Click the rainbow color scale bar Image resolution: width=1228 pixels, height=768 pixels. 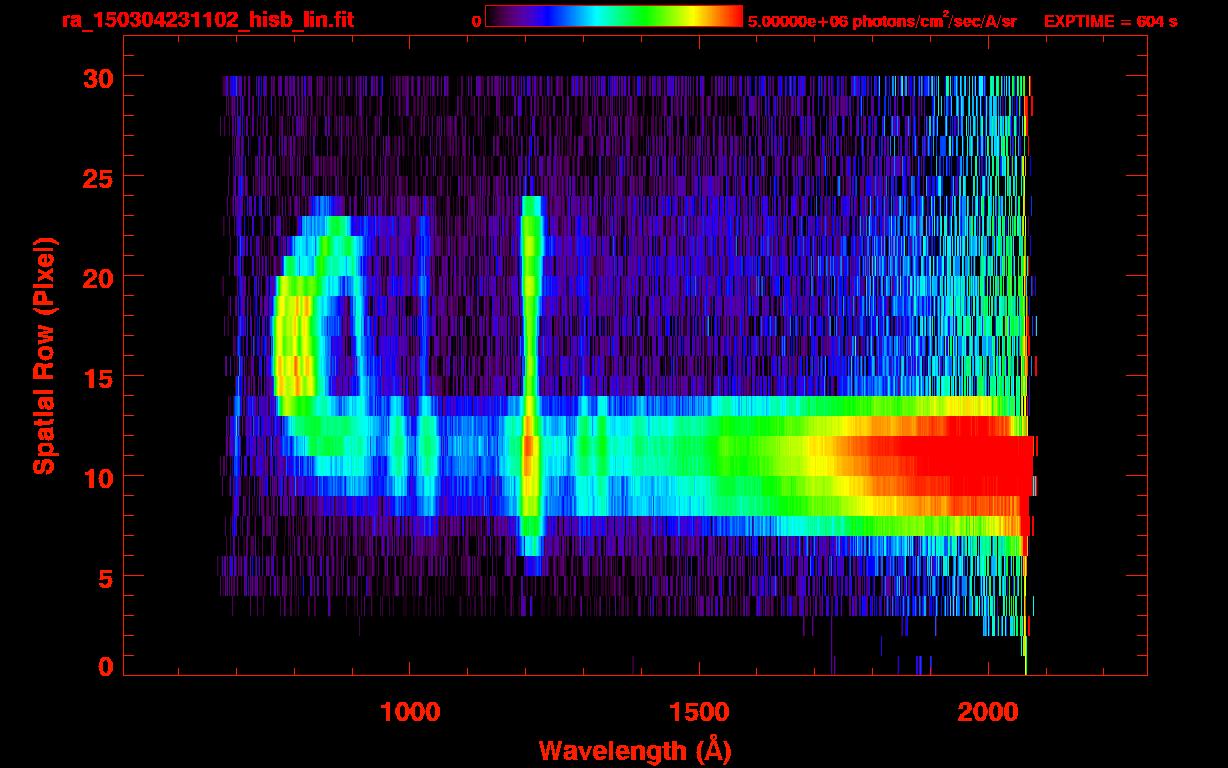coord(614,17)
